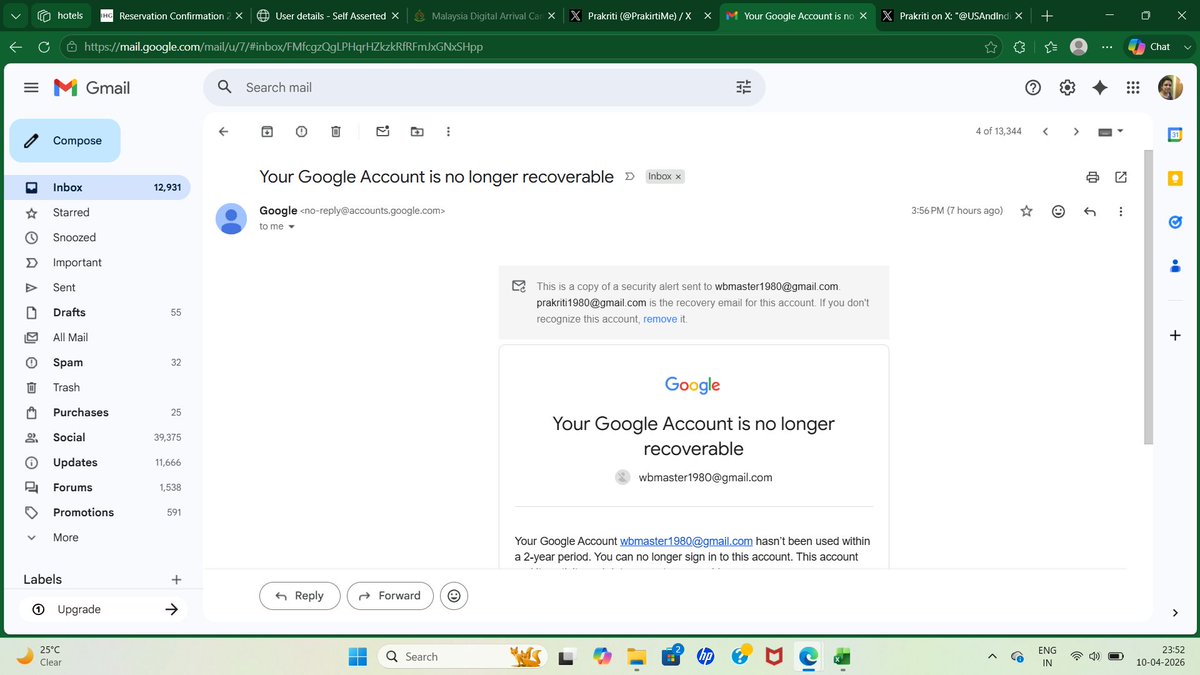
Task: Archive this email
Action: click(267, 131)
